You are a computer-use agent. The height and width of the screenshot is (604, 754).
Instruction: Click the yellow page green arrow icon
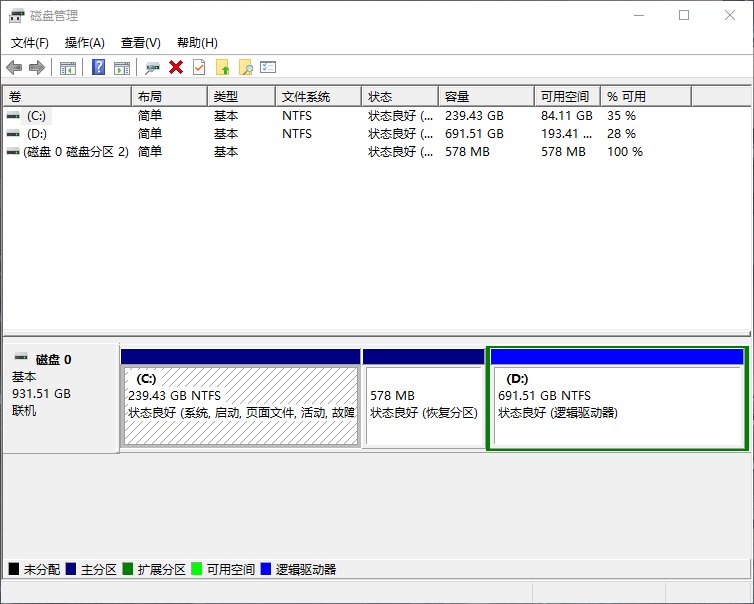click(x=223, y=67)
